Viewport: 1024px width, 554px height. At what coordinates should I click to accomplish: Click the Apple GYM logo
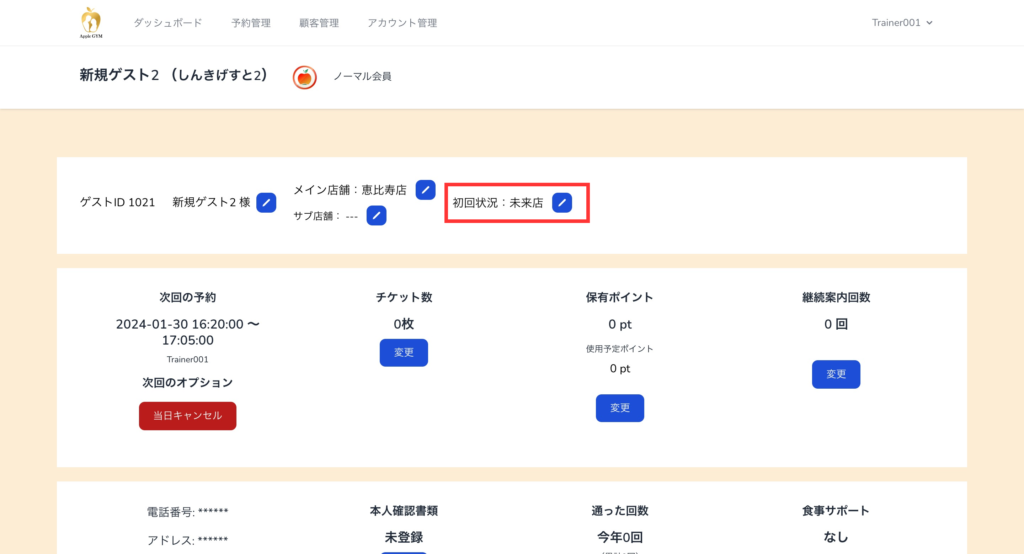pos(91,21)
